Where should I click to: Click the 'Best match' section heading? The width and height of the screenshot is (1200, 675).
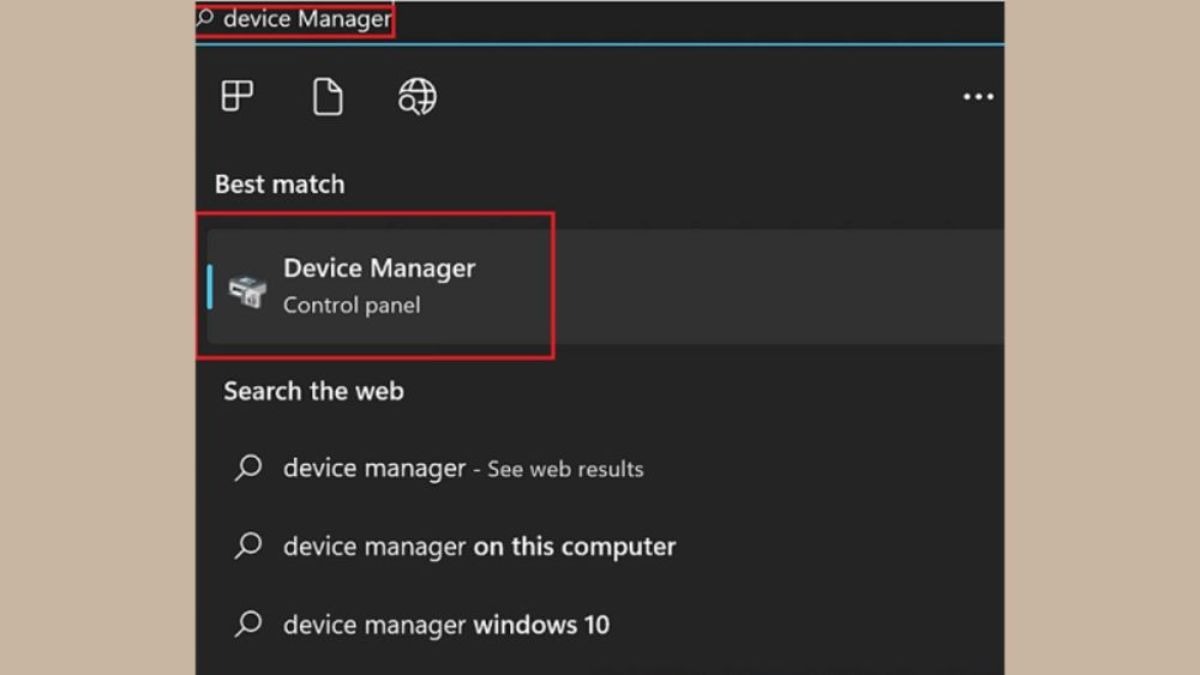(x=279, y=185)
